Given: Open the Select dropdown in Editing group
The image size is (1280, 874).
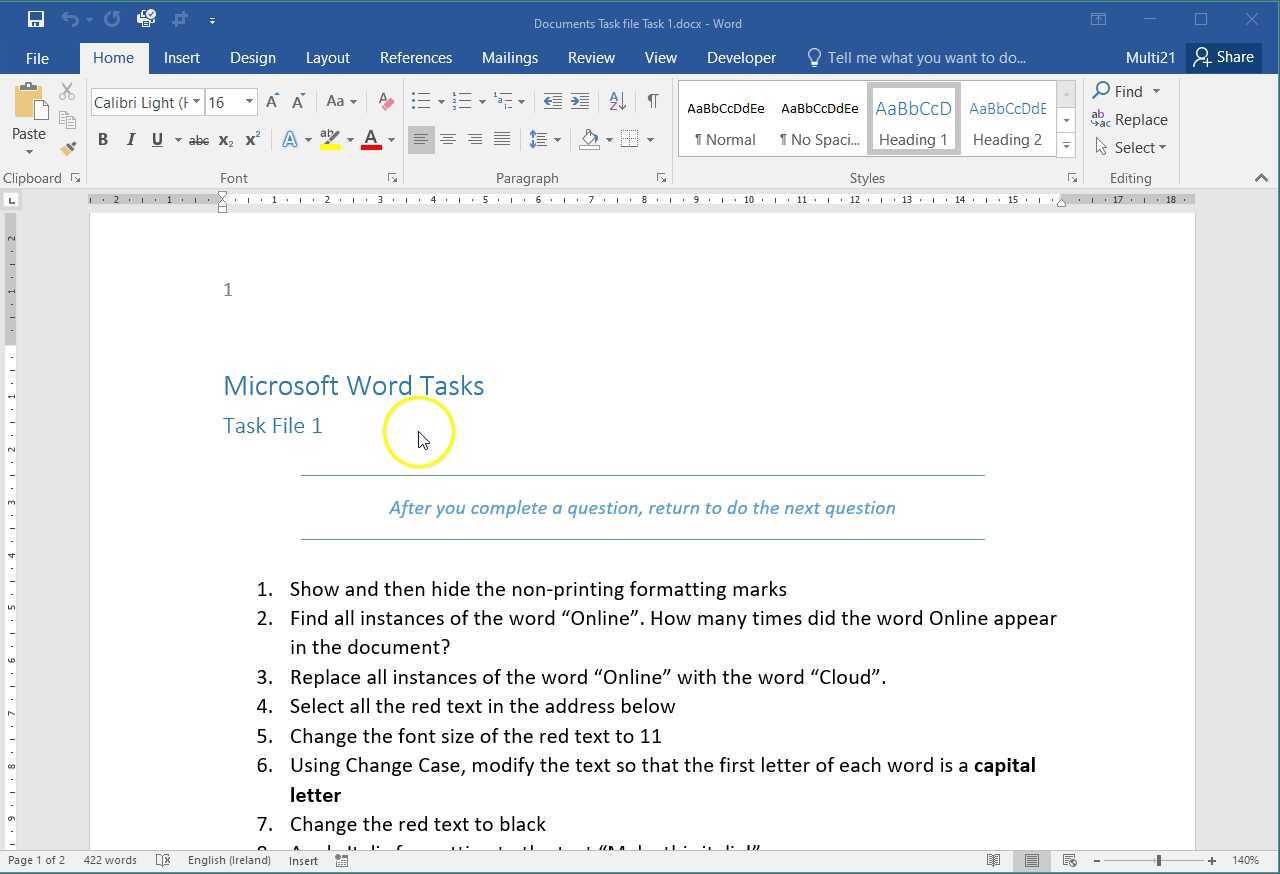Looking at the screenshot, I should coord(1131,148).
